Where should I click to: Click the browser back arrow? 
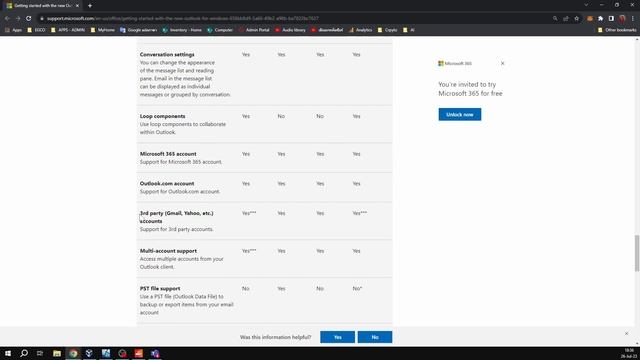tap(7, 18)
